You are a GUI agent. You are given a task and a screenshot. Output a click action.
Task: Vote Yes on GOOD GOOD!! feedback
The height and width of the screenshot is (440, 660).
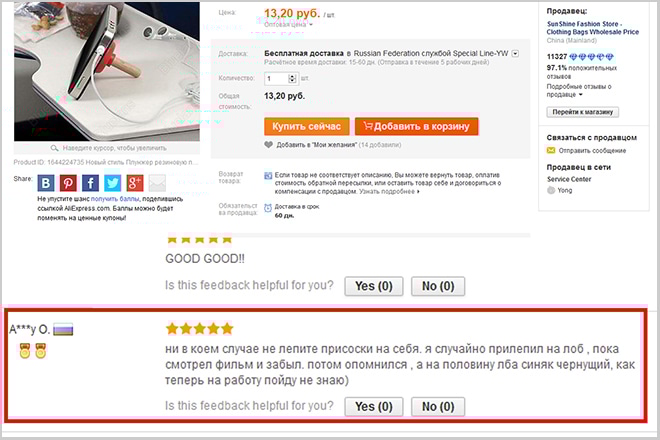point(374,286)
